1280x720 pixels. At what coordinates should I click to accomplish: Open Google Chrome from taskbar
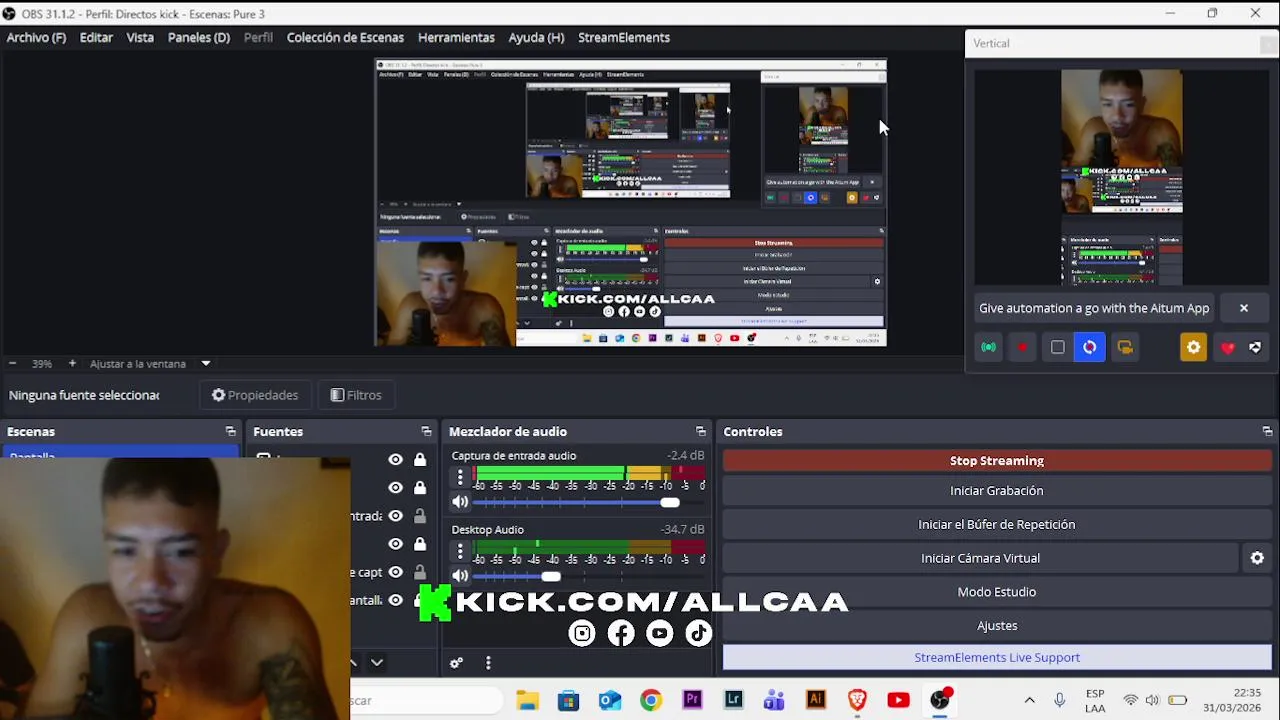coord(651,700)
